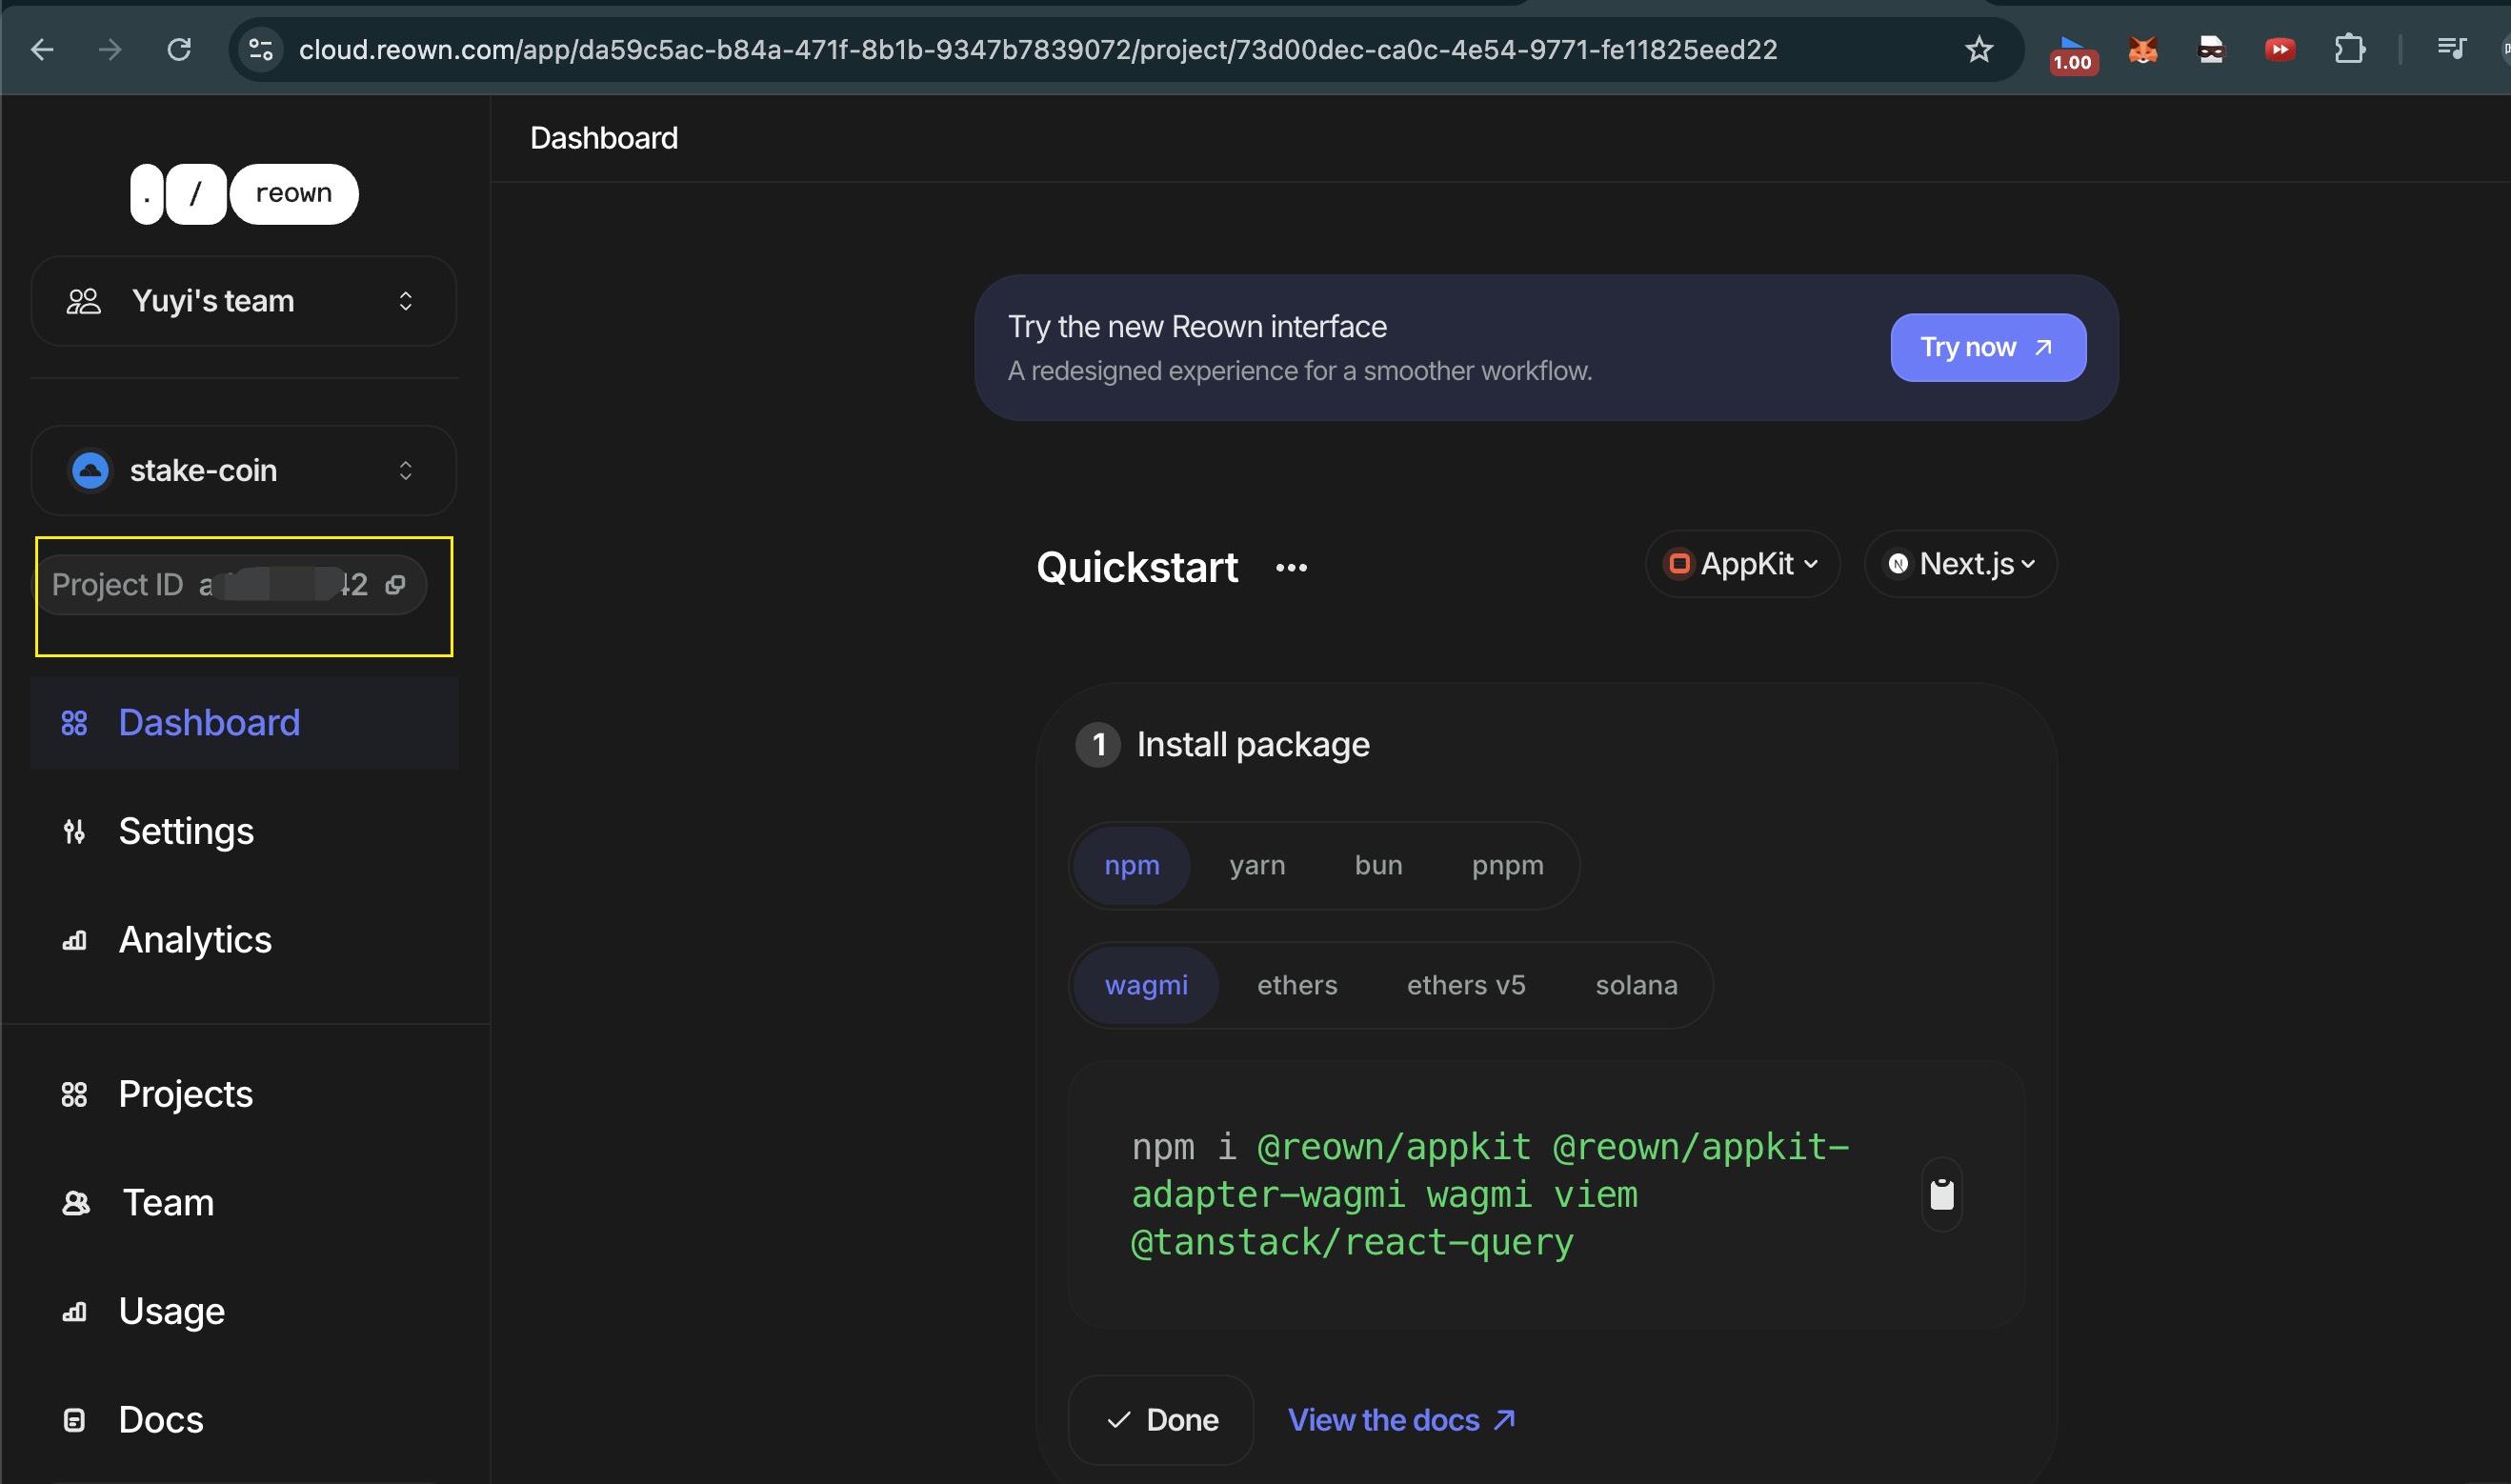Open the browser extensions puzzle menu
The height and width of the screenshot is (1484, 2511).
2349,49
